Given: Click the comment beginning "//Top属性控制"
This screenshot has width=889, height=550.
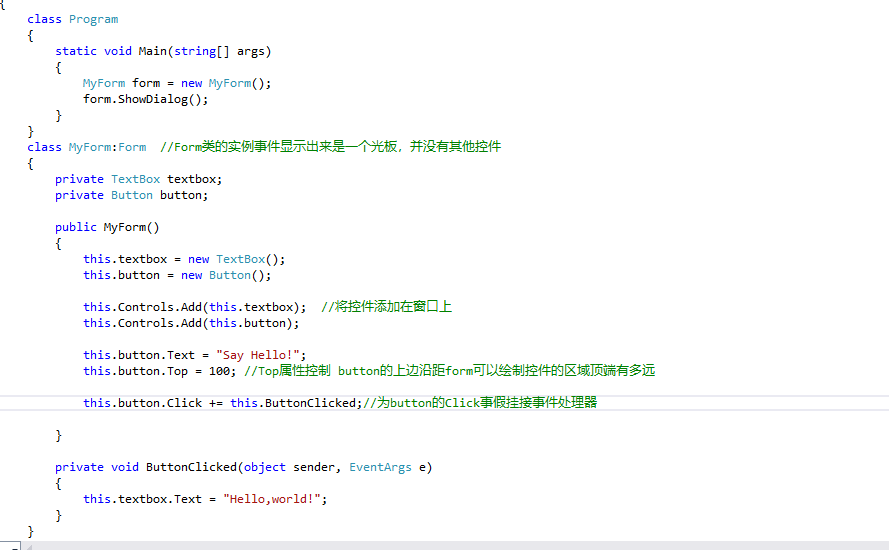Looking at the screenshot, I should (450, 371).
